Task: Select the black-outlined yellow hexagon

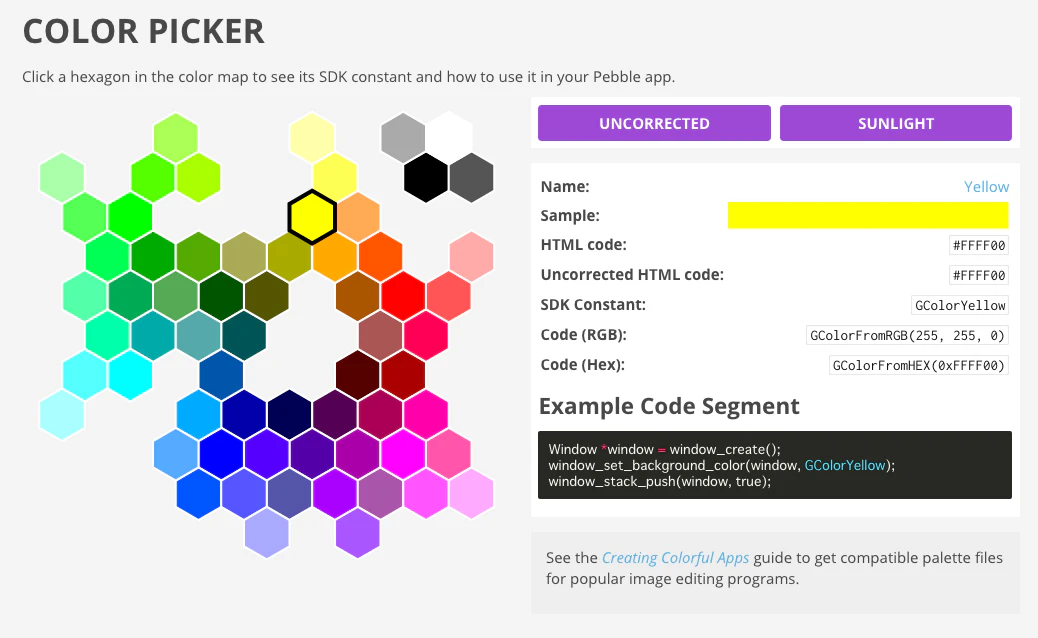Action: [x=312, y=217]
